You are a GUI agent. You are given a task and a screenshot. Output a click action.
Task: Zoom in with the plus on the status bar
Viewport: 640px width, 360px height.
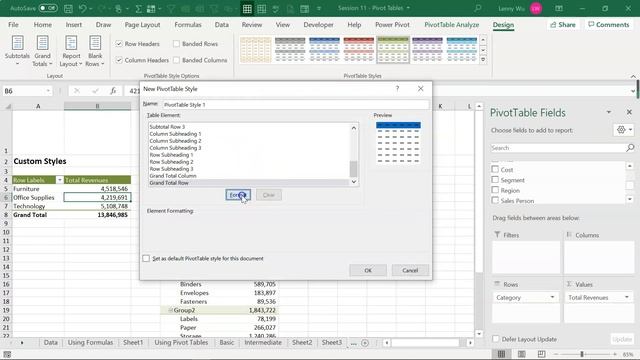pyautogui.click(x=614, y=354)
